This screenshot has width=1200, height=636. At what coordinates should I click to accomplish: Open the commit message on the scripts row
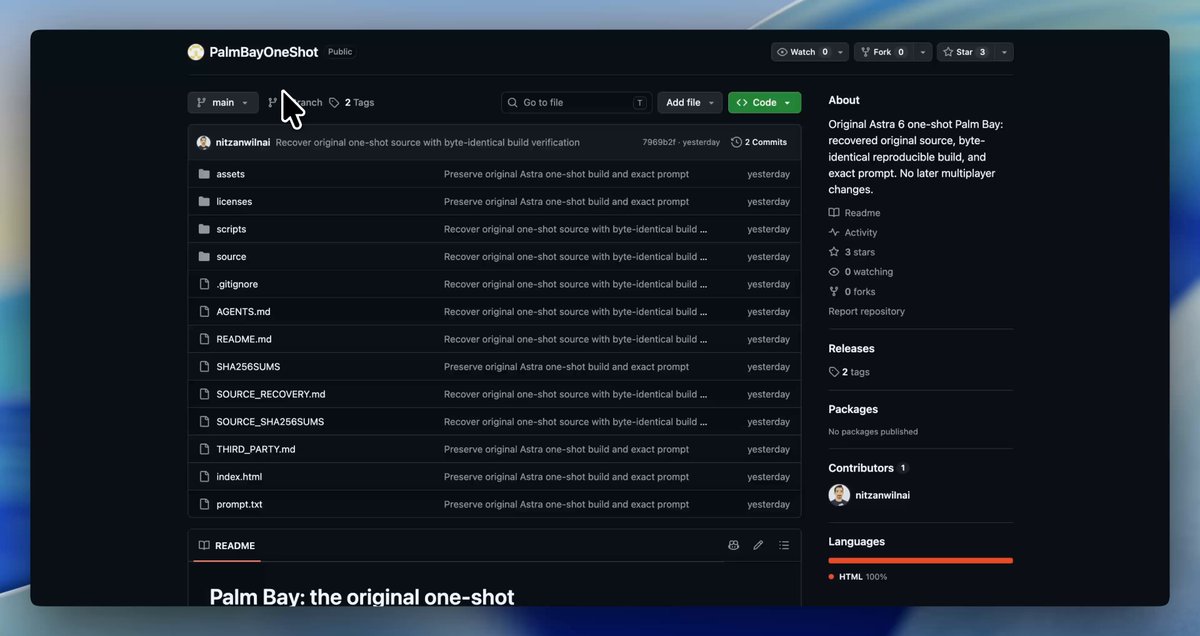tap(576, 229)
